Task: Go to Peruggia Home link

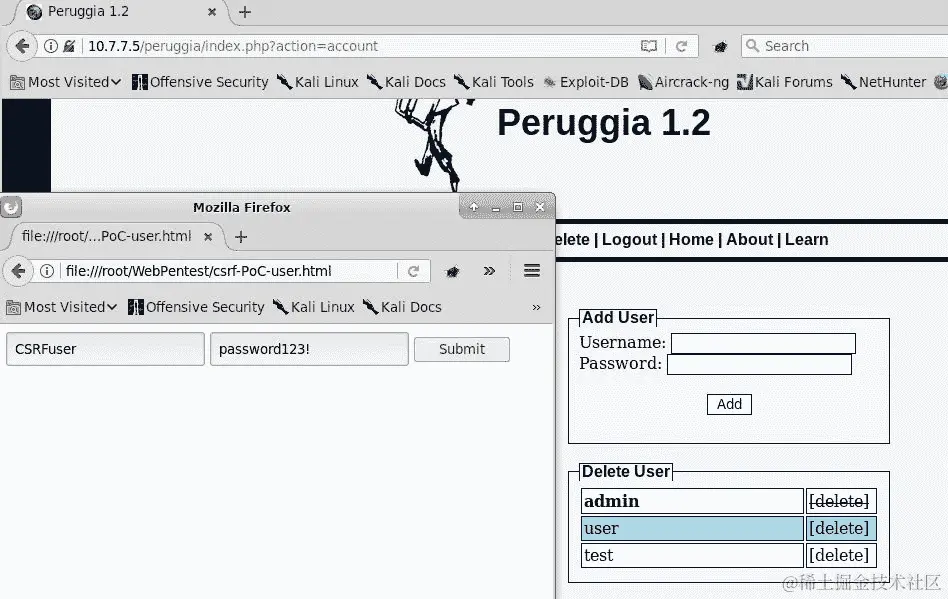Action: point(691,239)
